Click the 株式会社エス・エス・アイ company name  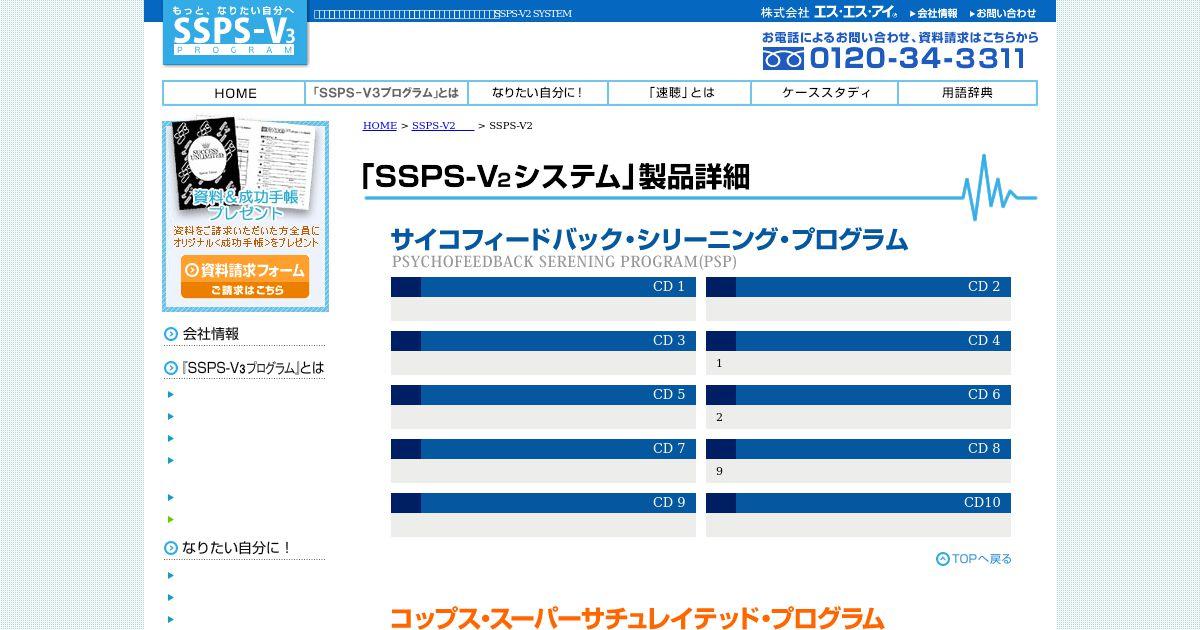(x=829, y=13)
